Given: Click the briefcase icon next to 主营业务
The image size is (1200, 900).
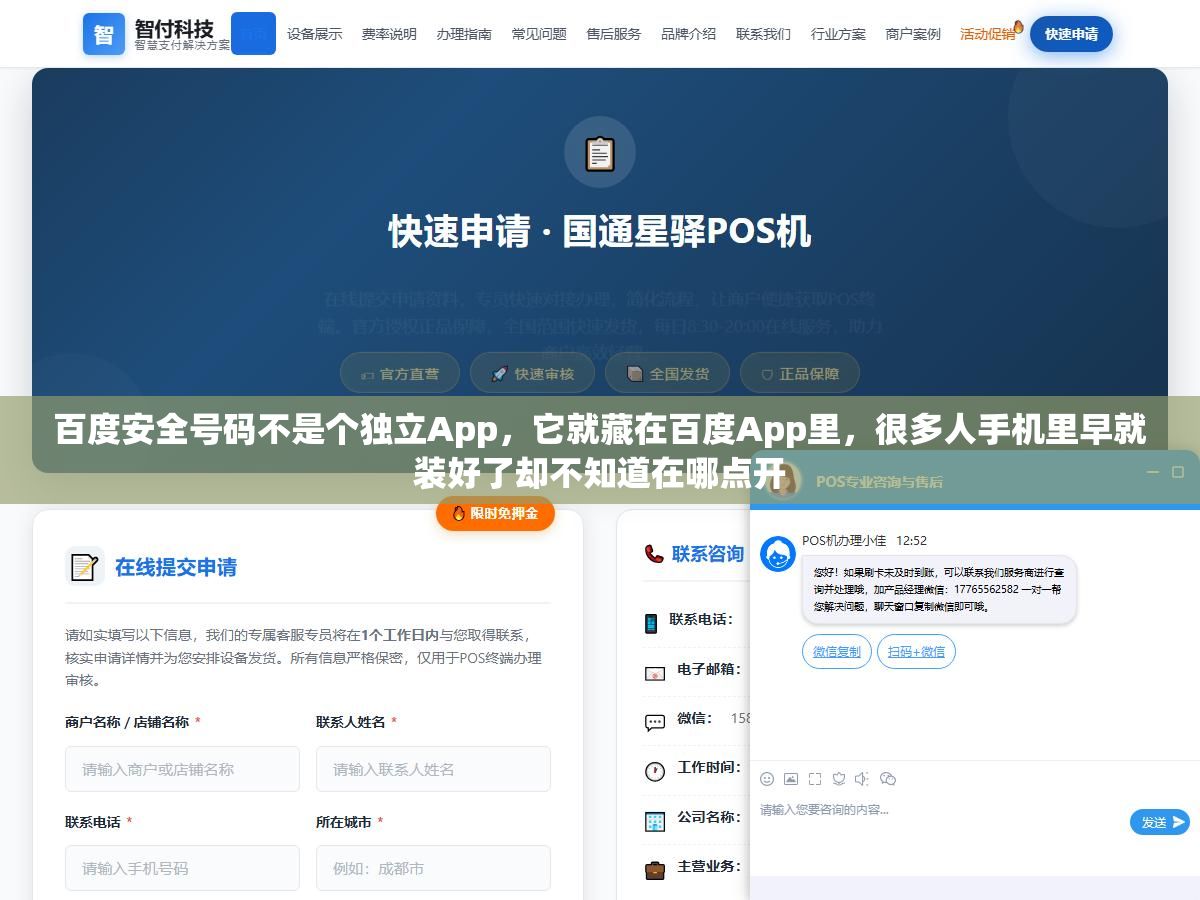Looking at the screenshot, I should click(654, 870).
